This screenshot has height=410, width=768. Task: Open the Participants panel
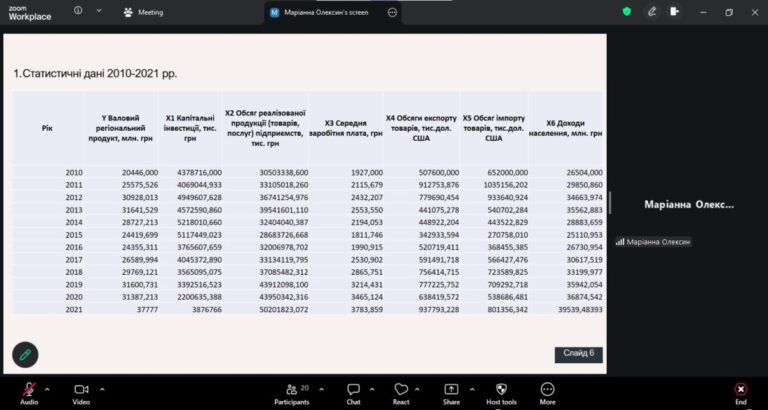point(292,393)
